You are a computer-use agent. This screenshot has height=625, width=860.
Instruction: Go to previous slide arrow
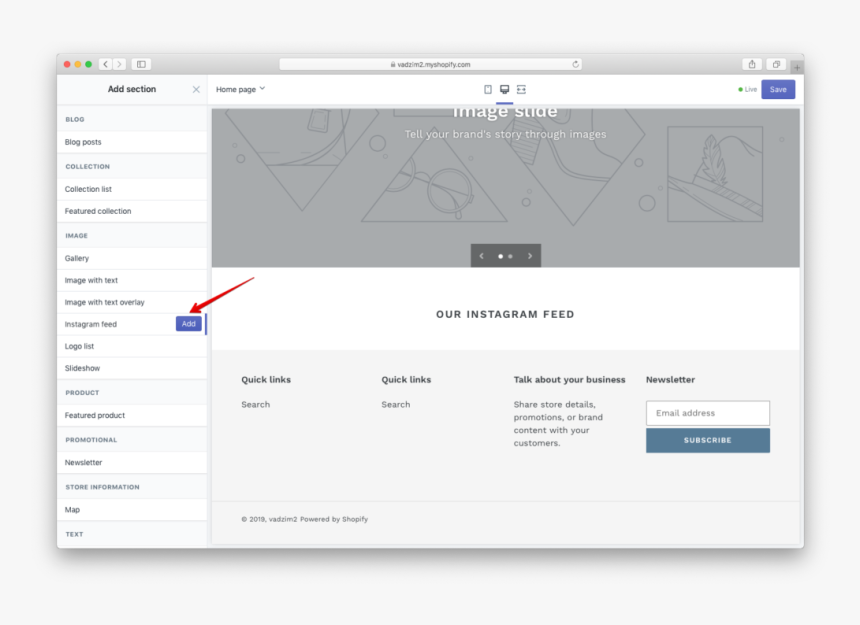coord(482,256)
